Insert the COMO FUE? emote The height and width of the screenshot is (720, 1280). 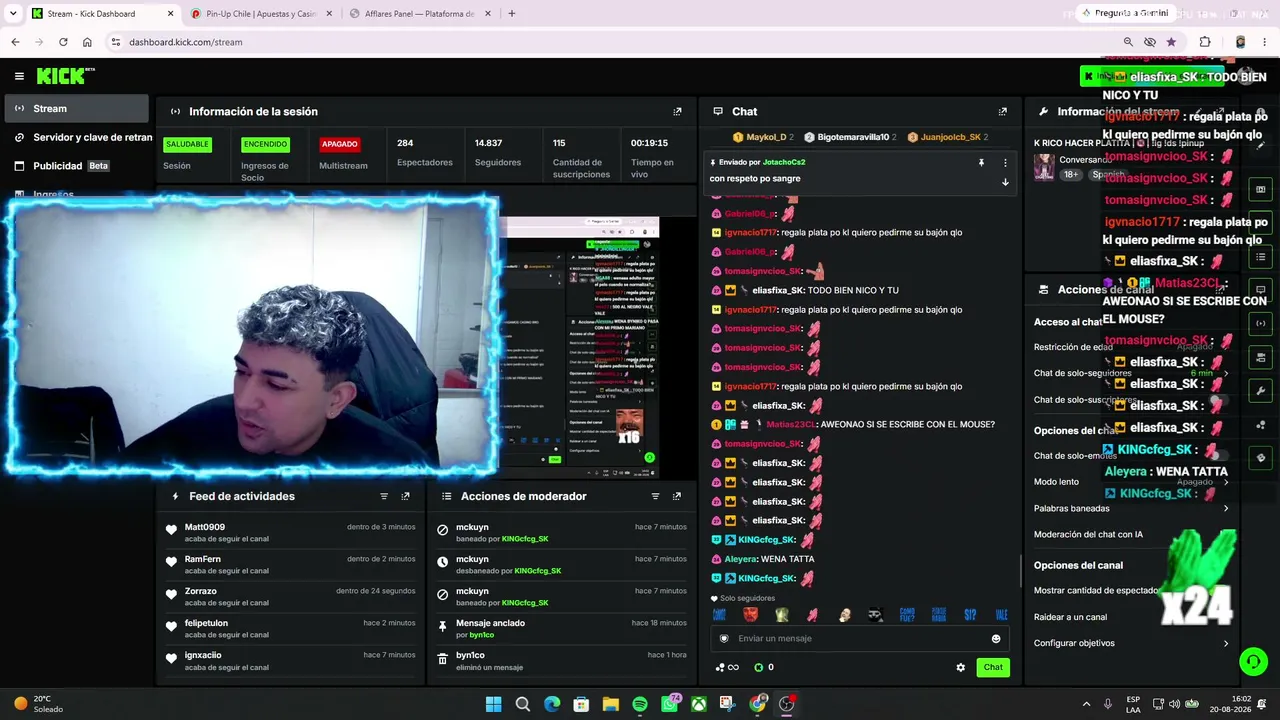click(x=907, y=614)
